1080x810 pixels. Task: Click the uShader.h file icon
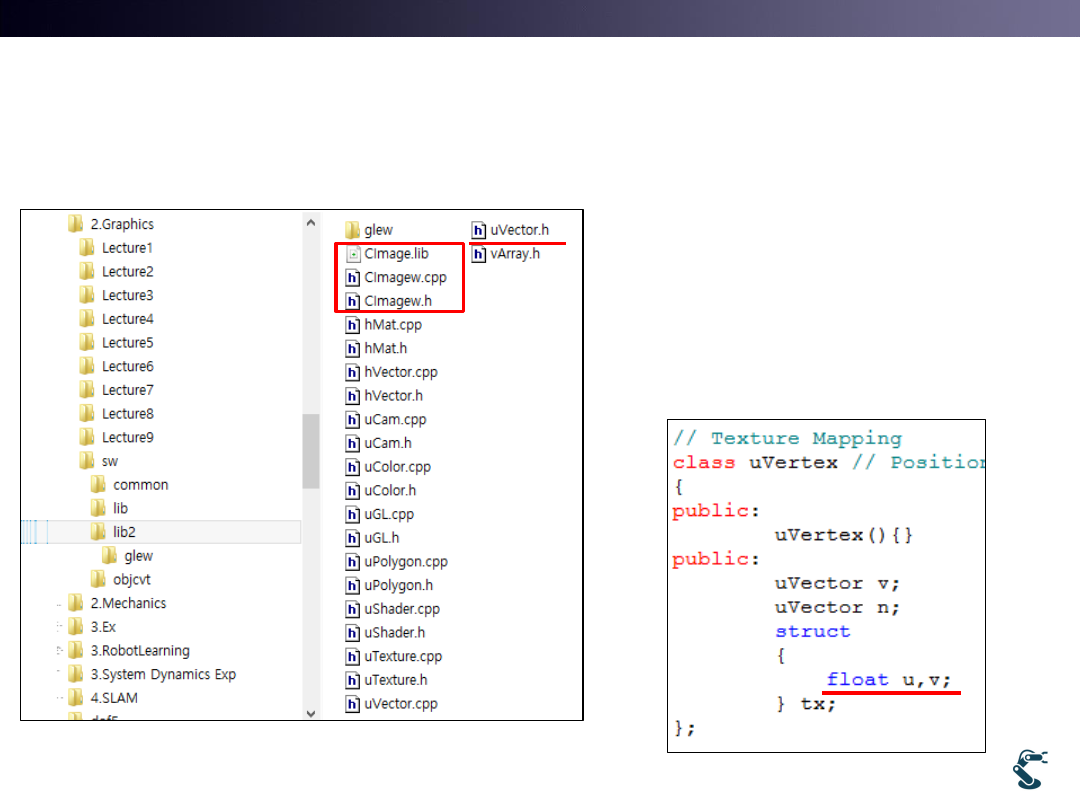(352, 633)
